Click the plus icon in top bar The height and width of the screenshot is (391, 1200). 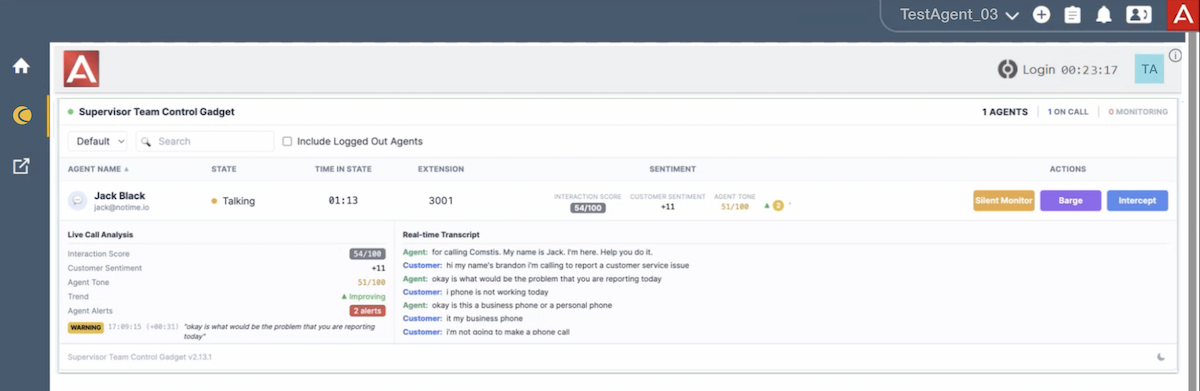pyautogui.click(x=1041, y=14)
